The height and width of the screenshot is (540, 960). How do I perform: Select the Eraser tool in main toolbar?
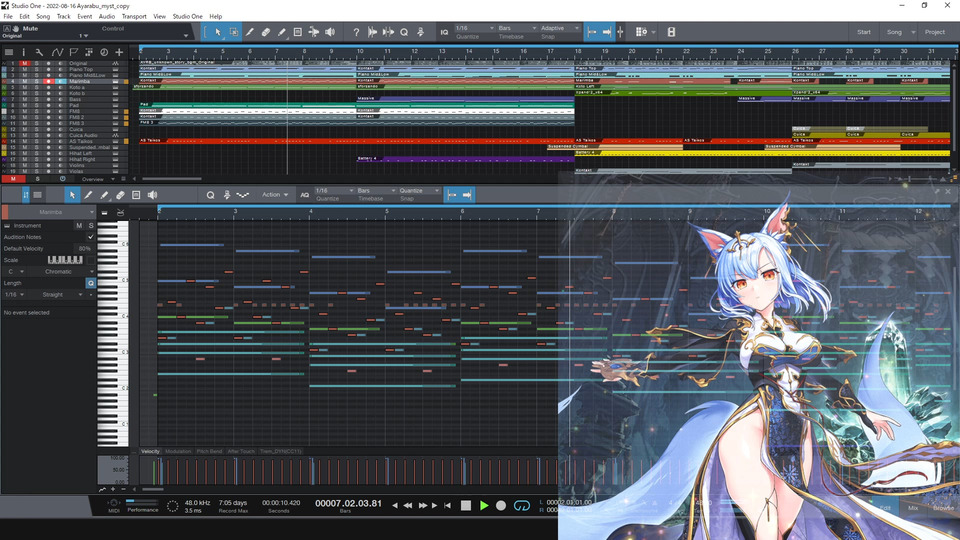pos(266,32)
